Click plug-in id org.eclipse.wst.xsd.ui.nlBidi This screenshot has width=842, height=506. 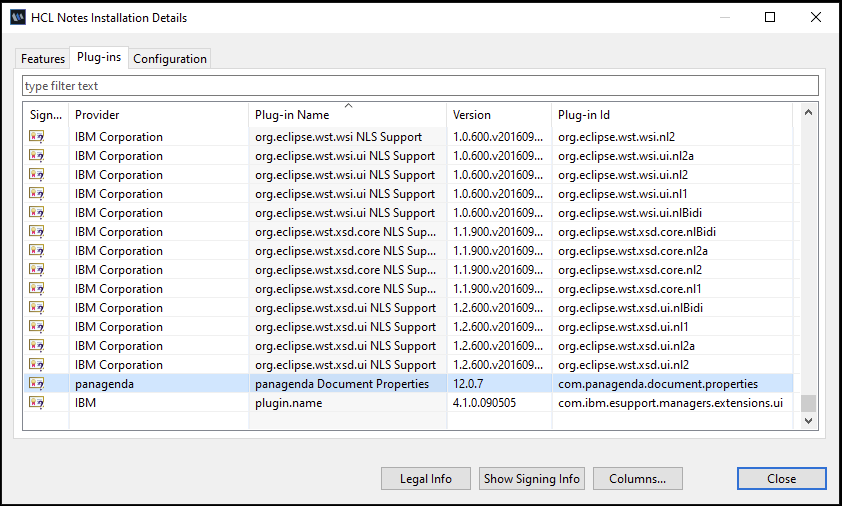coord(630,308)
